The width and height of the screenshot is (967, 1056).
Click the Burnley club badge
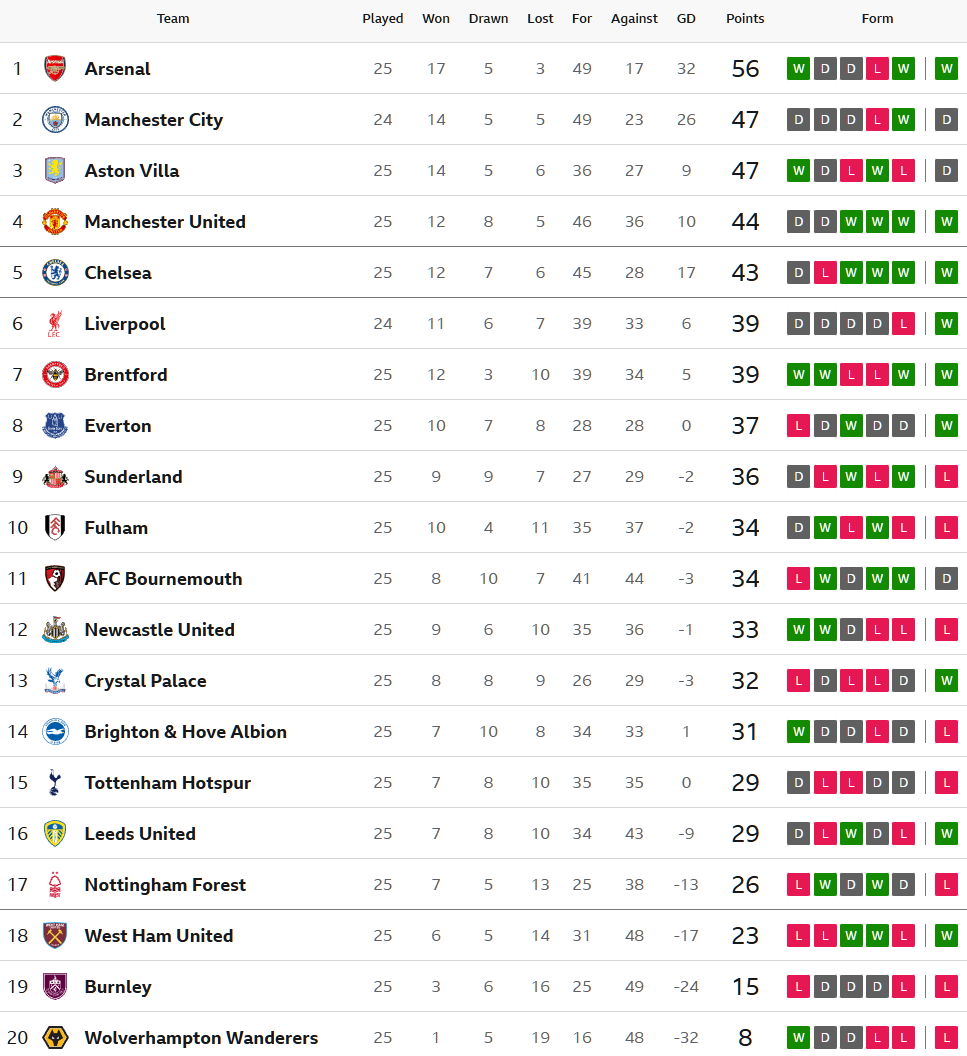(55, 987)
